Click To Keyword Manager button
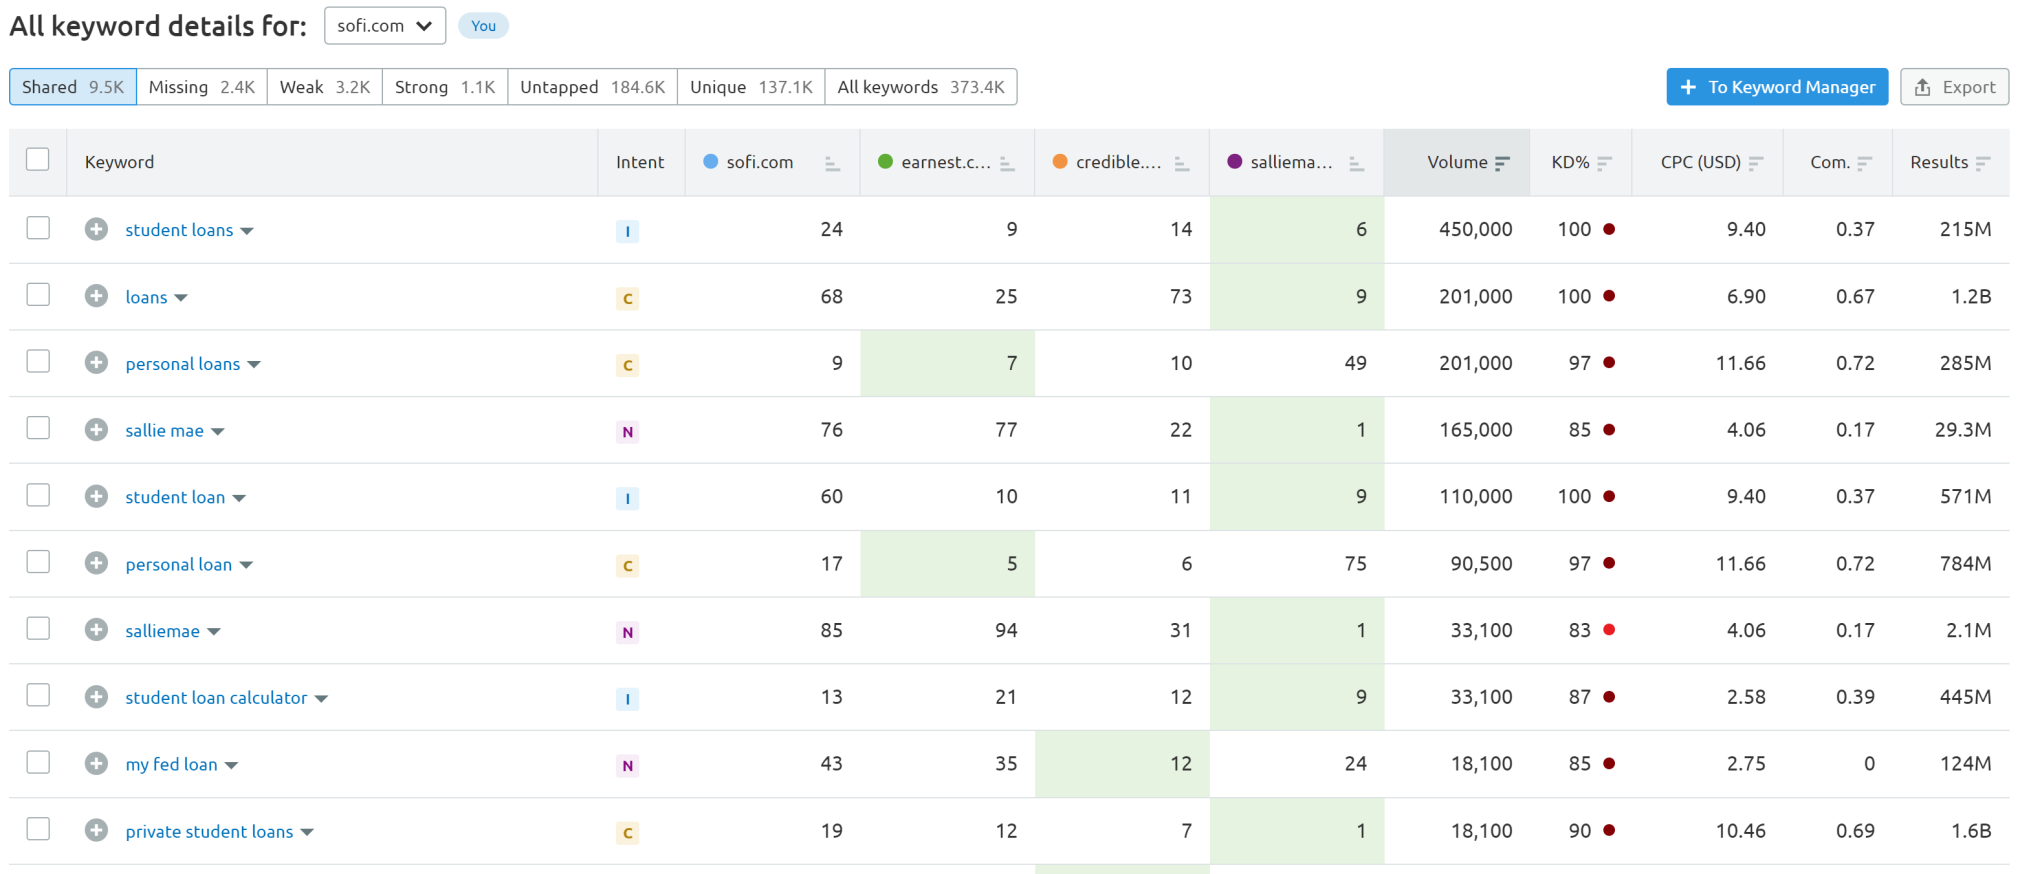The image size is (2020, 874). [x=1777, y=87]
